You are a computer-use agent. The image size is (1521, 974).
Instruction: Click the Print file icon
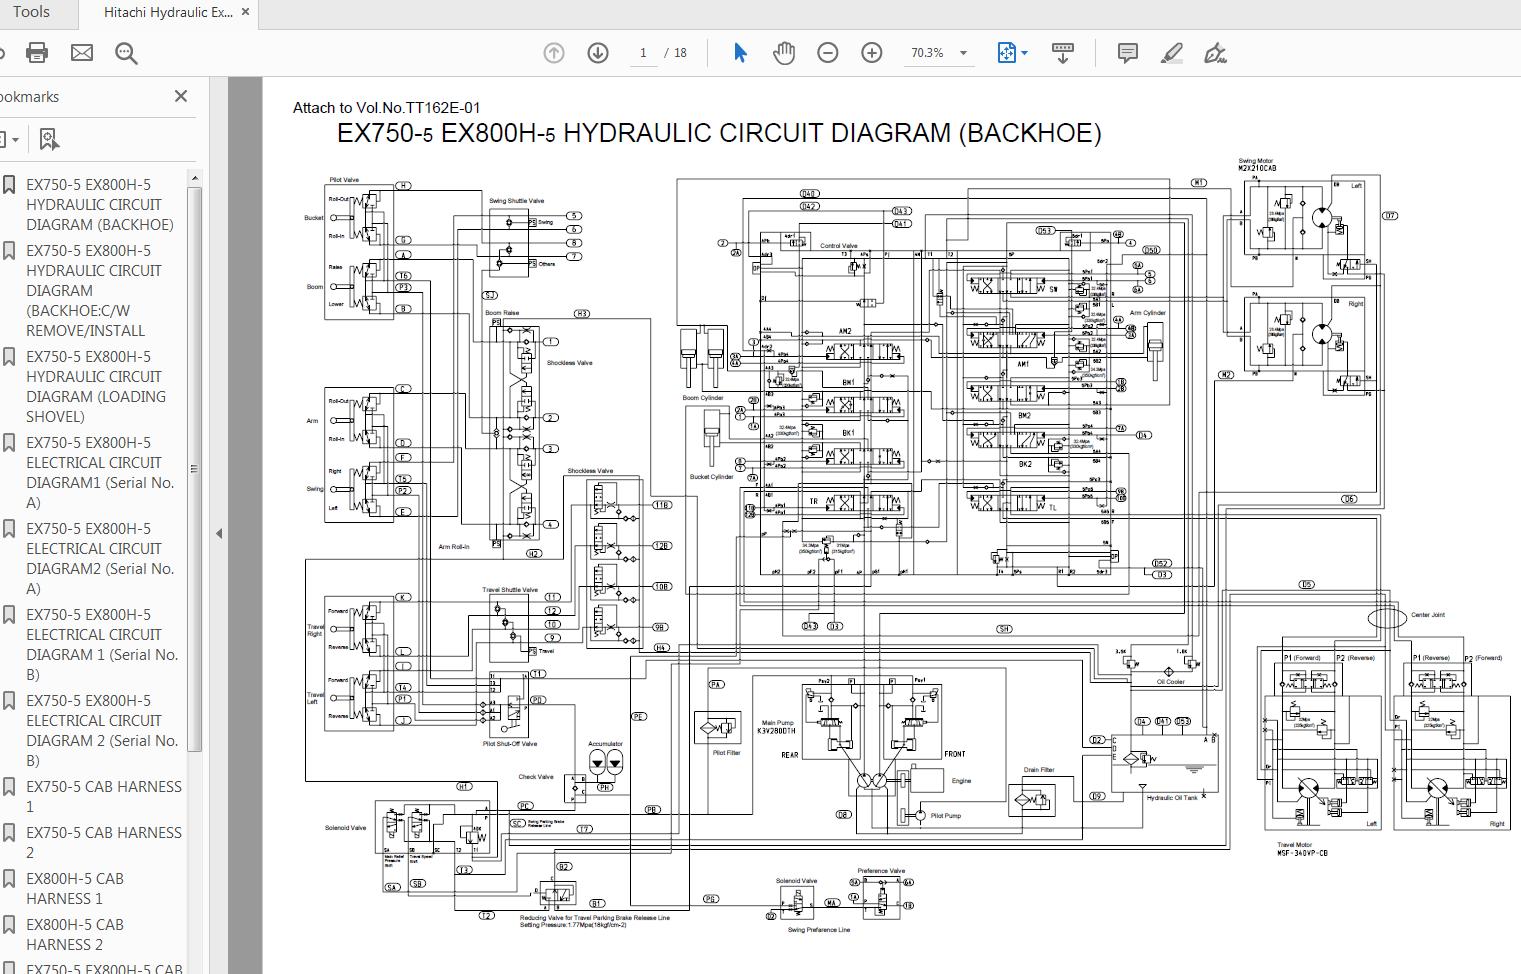point(37,53)
